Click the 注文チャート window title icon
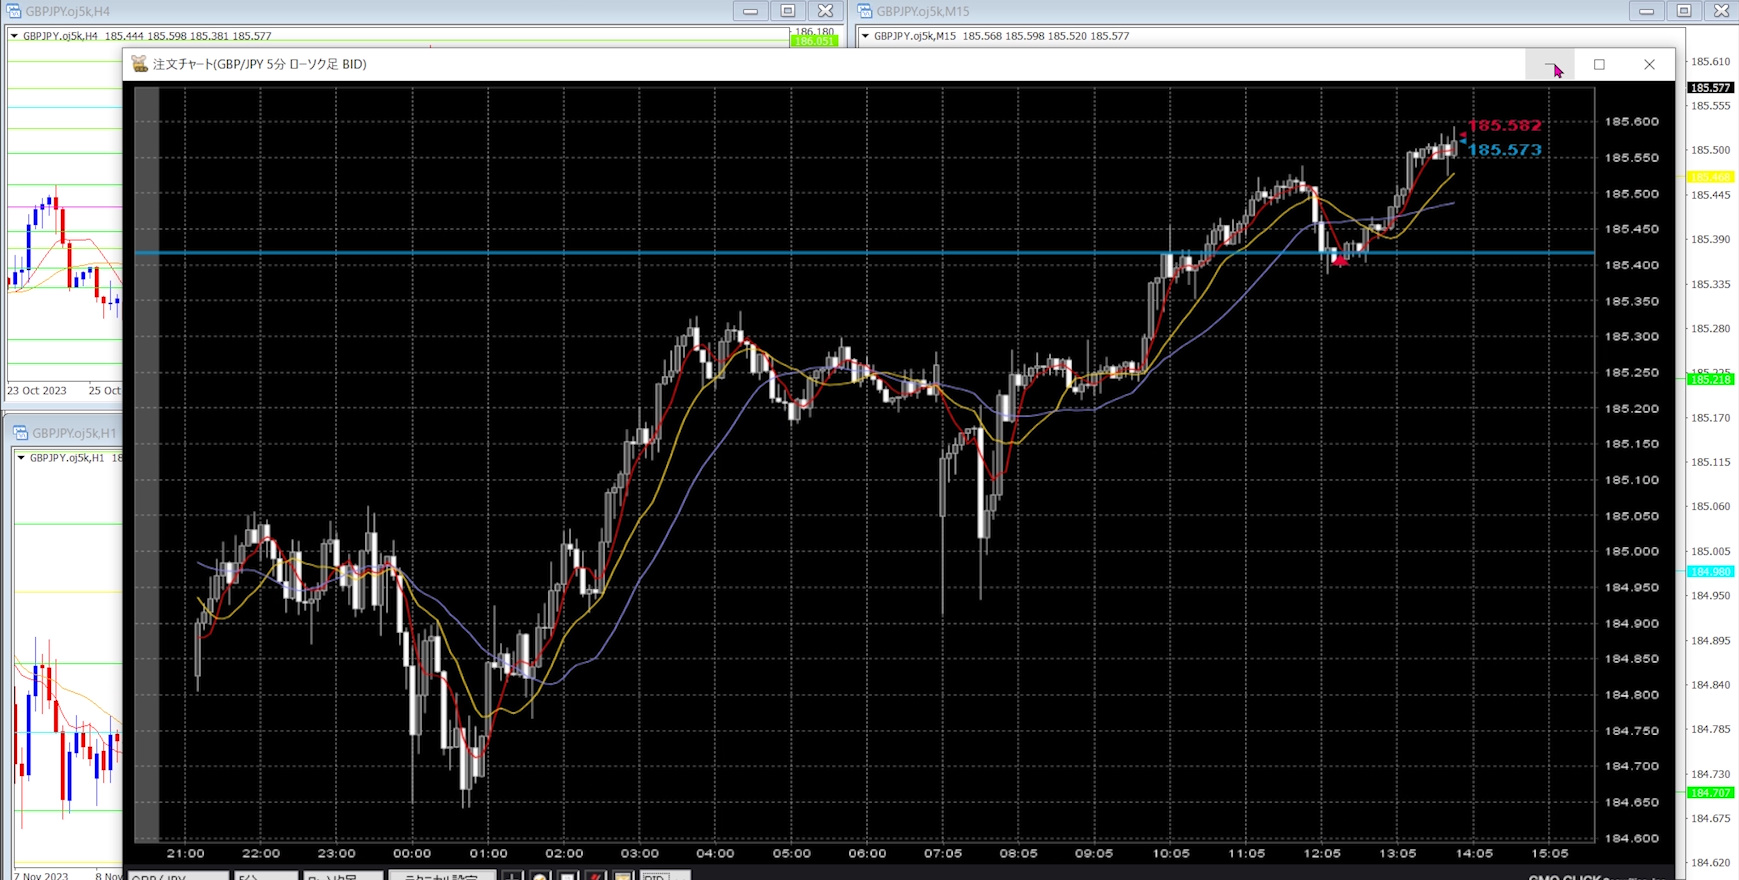 tap(140, 64)
